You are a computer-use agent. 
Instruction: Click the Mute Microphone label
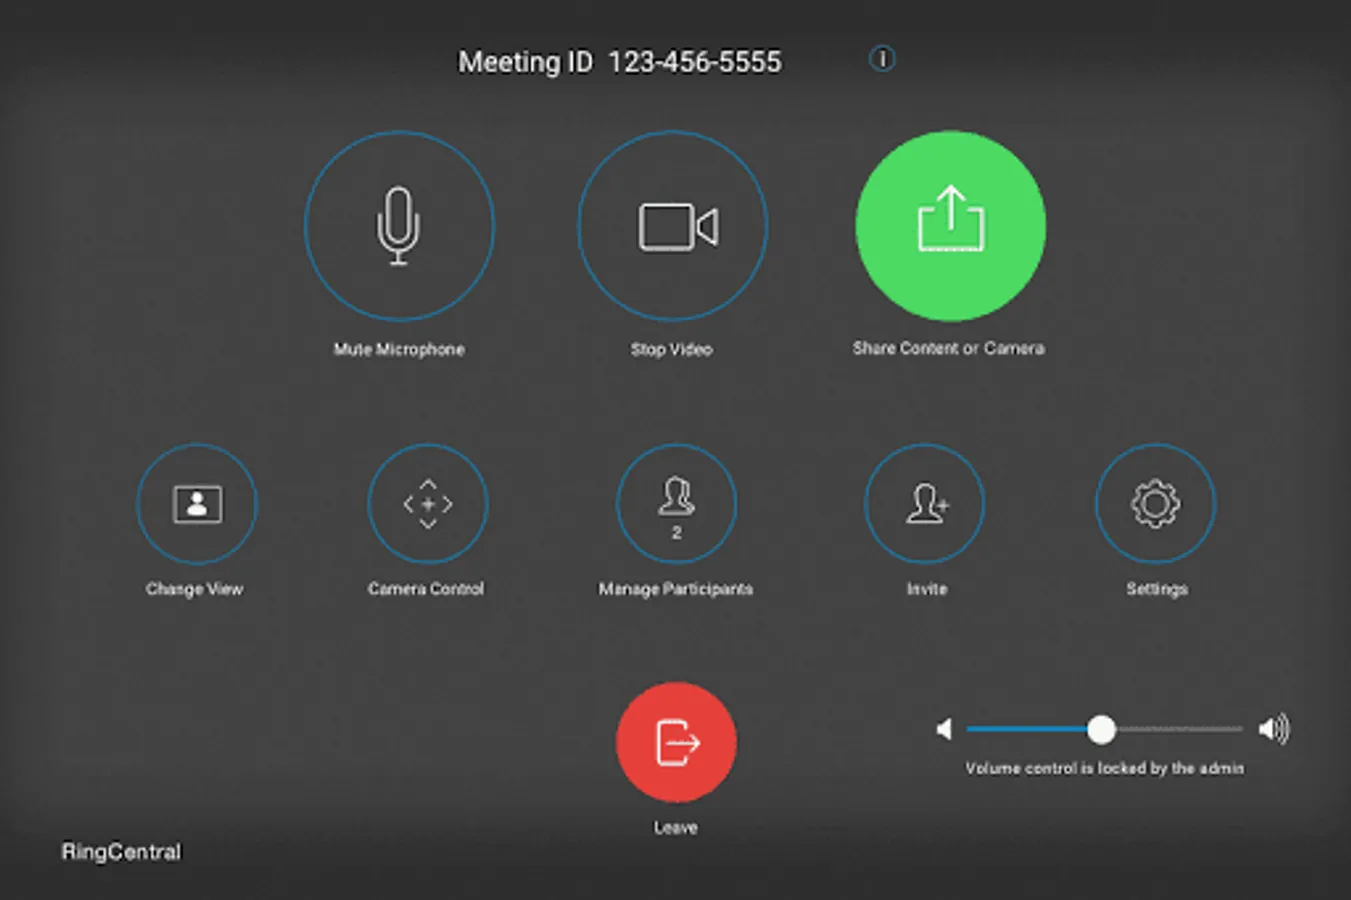[x=399, y=349]
